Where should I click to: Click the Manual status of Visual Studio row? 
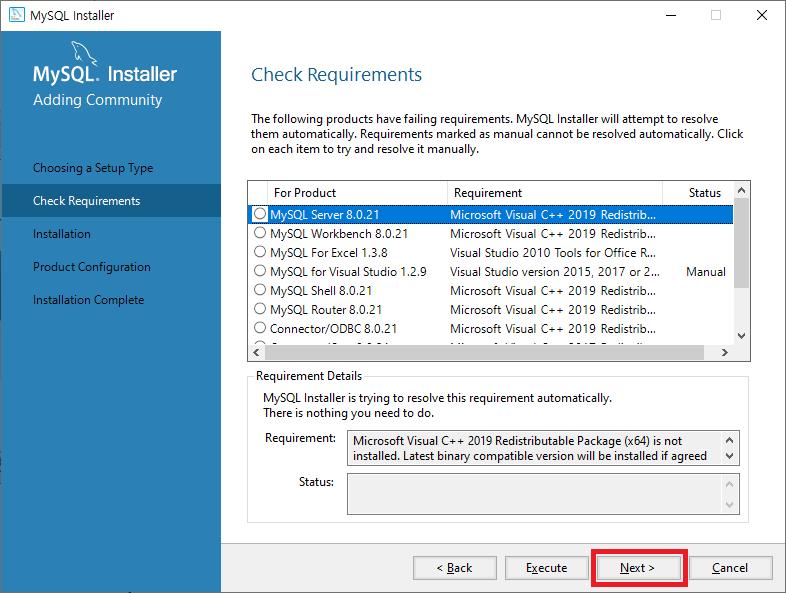coord(706,272)
